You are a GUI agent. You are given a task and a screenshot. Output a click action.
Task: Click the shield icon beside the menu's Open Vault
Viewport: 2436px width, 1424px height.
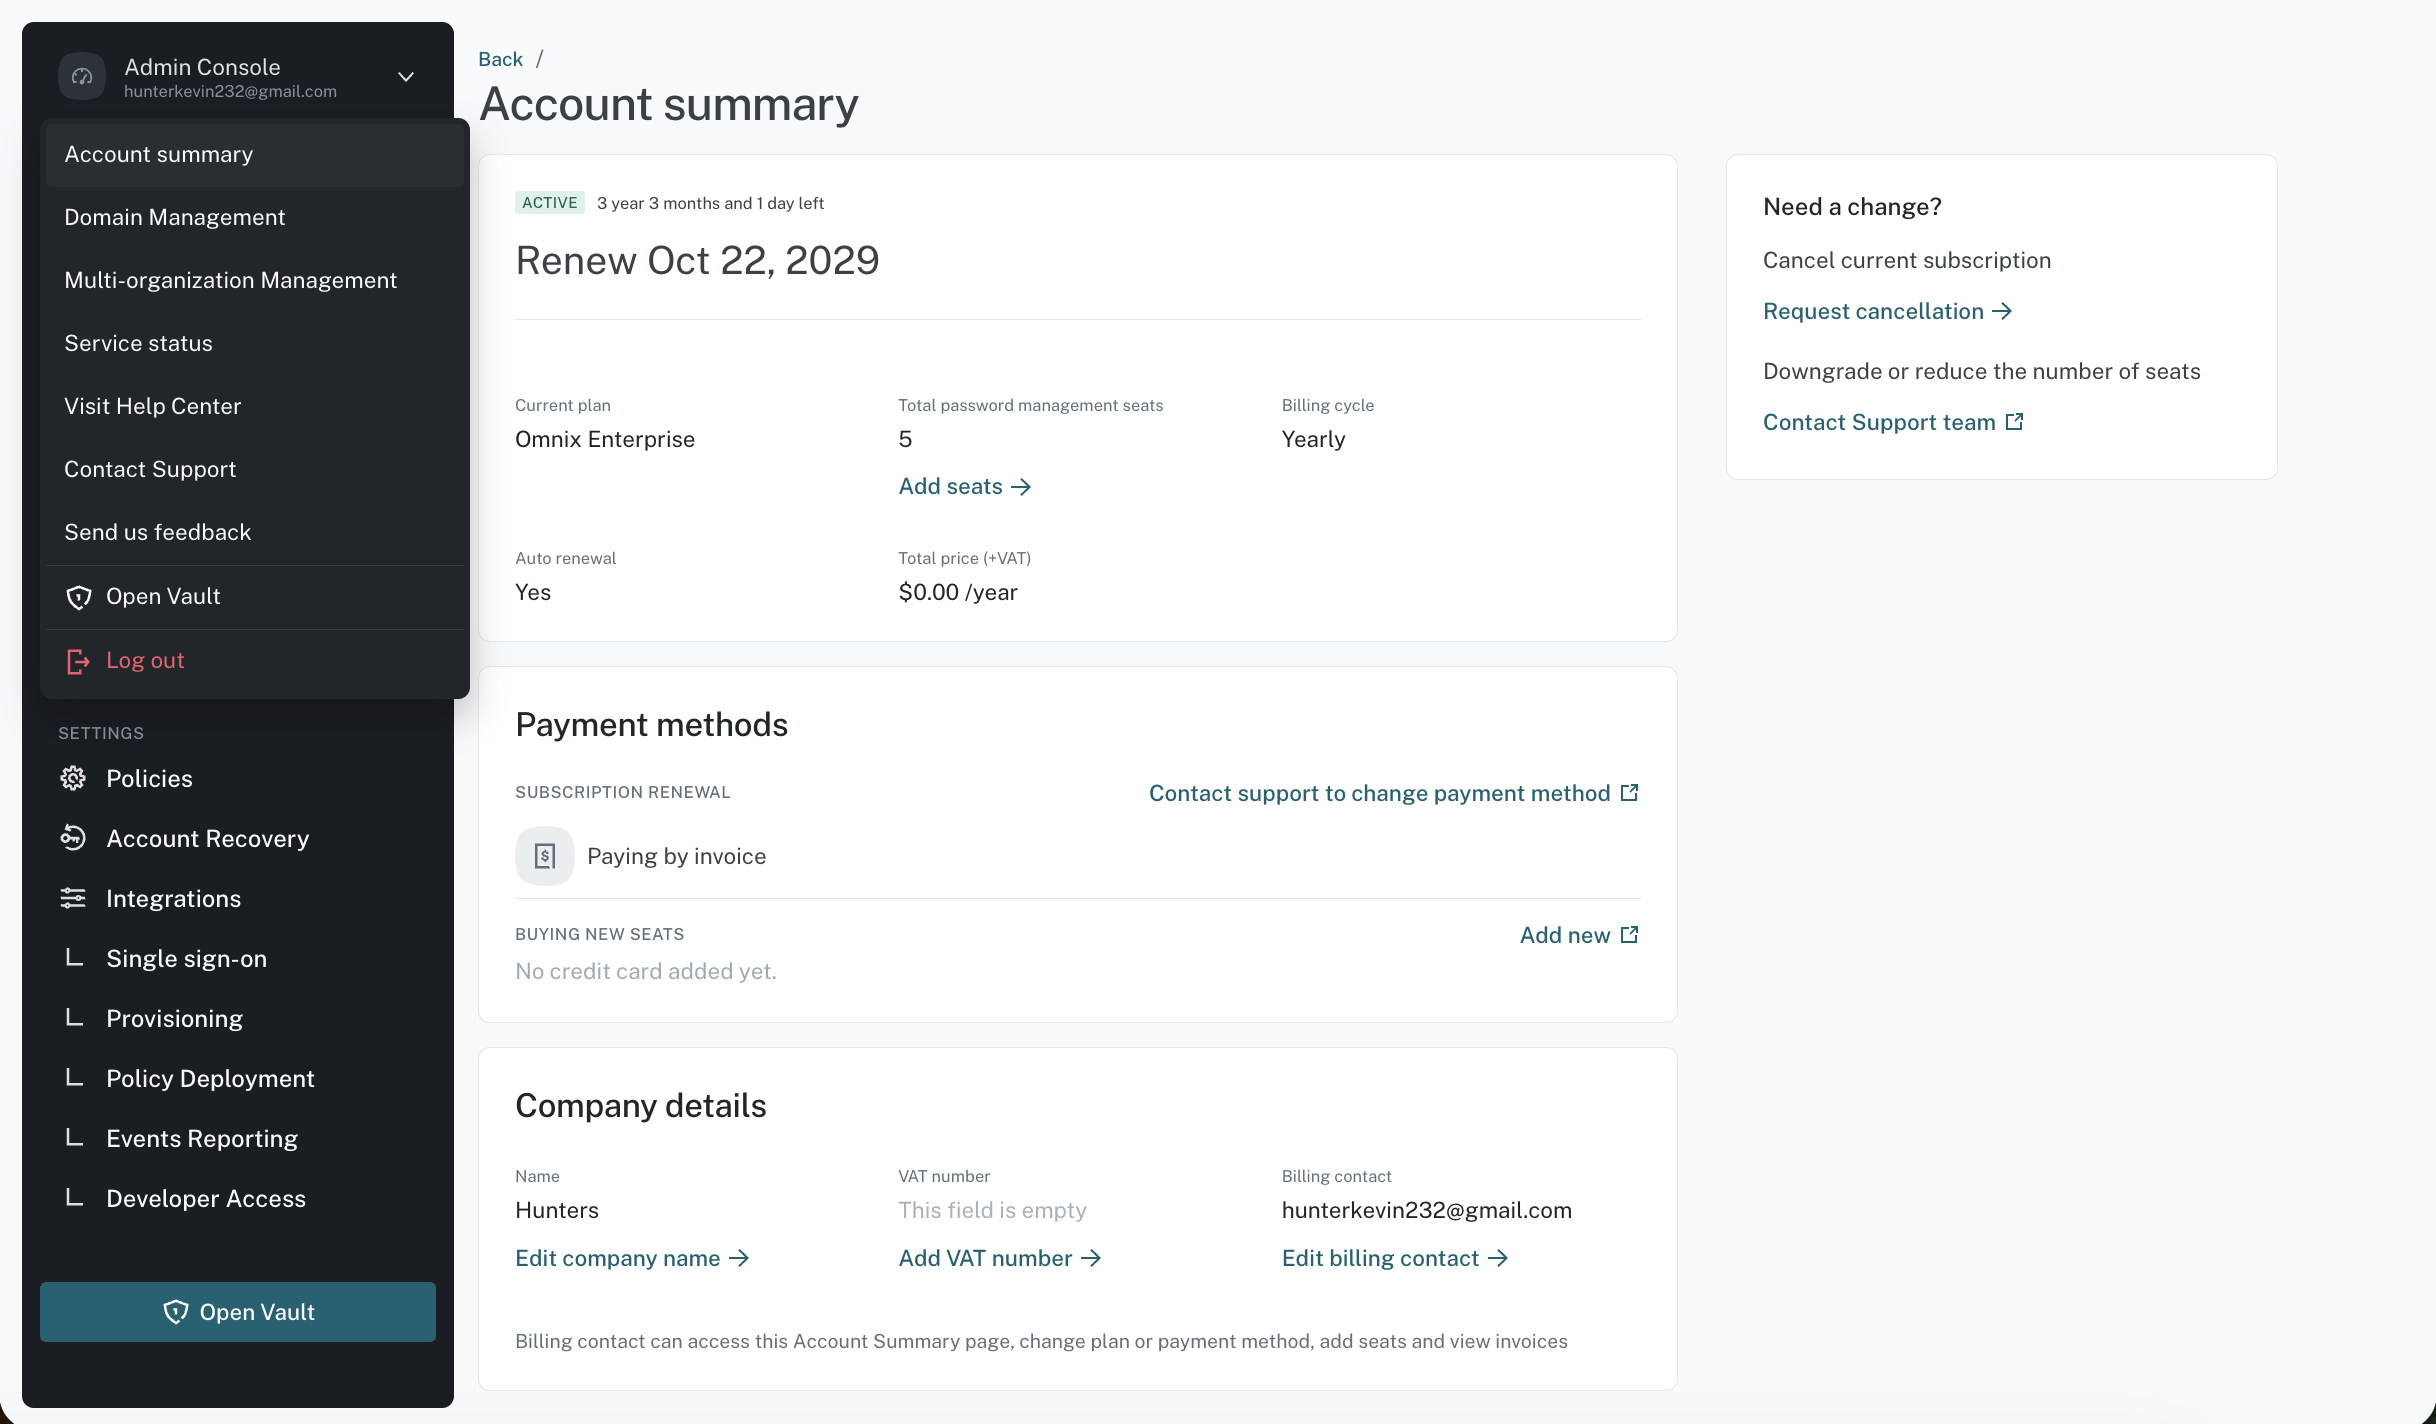(x=79, y=597)
